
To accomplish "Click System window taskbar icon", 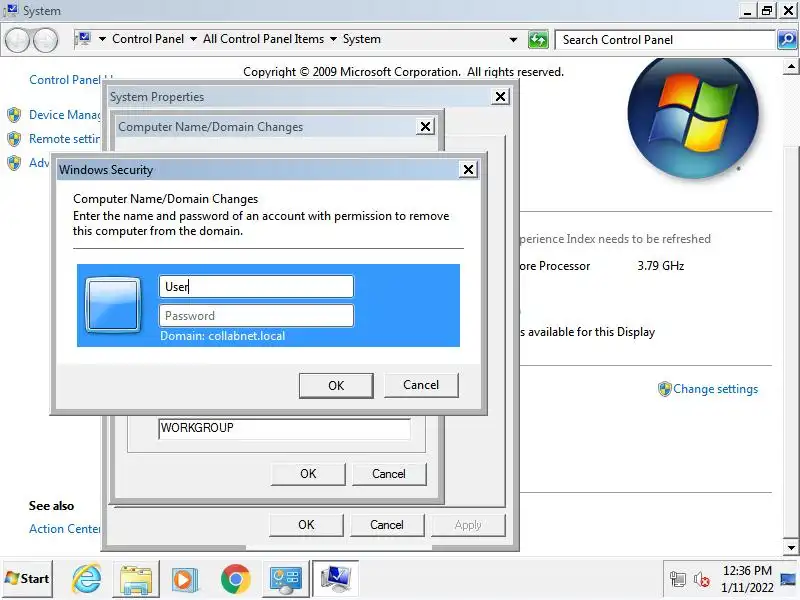I will pos(335,579).
